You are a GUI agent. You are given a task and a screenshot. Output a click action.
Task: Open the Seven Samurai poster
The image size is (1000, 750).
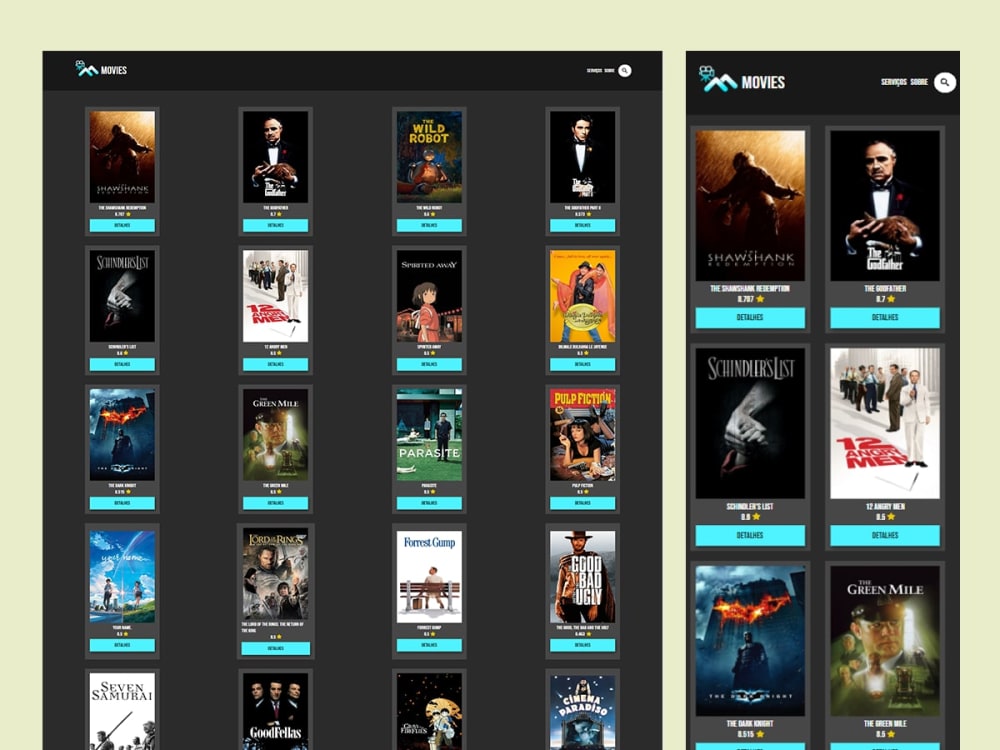pyautogui.click(x=122, y=711)
